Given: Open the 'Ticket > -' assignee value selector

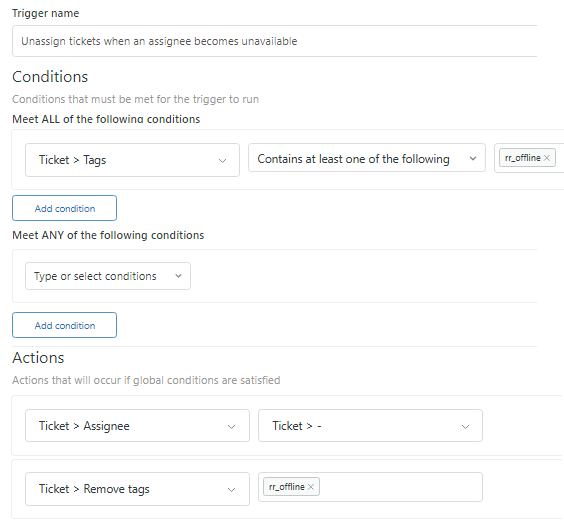Looking at the screenshot, I should (370, 426).
